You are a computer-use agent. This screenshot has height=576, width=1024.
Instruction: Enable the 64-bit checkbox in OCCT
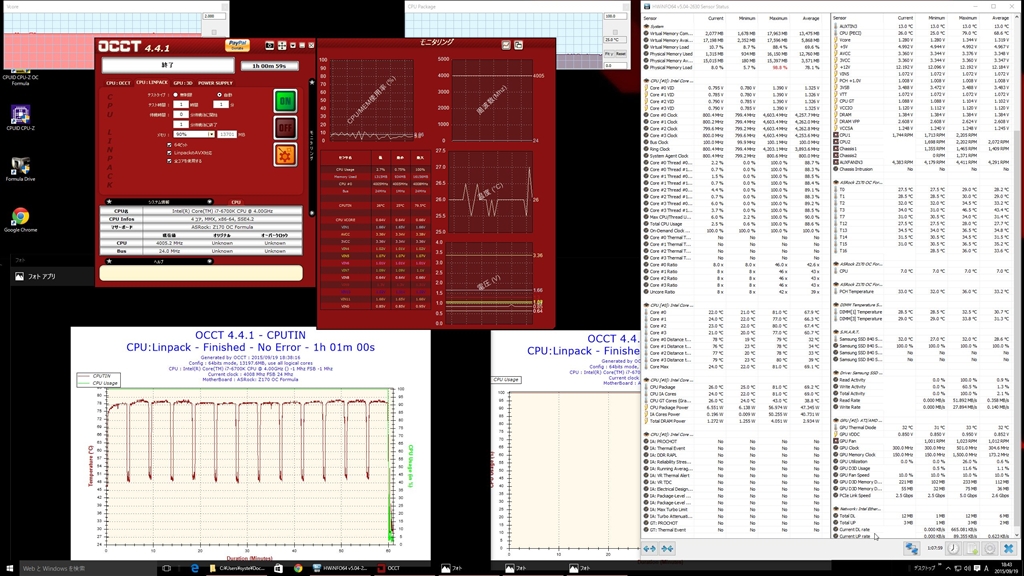tap(170, 145)
